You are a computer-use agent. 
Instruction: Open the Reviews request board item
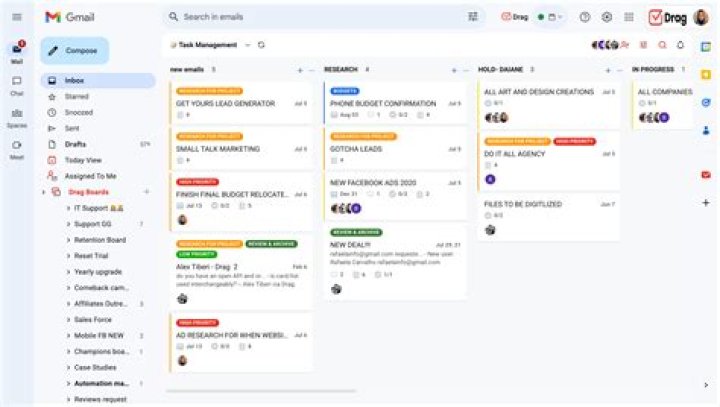pos(101,399)
